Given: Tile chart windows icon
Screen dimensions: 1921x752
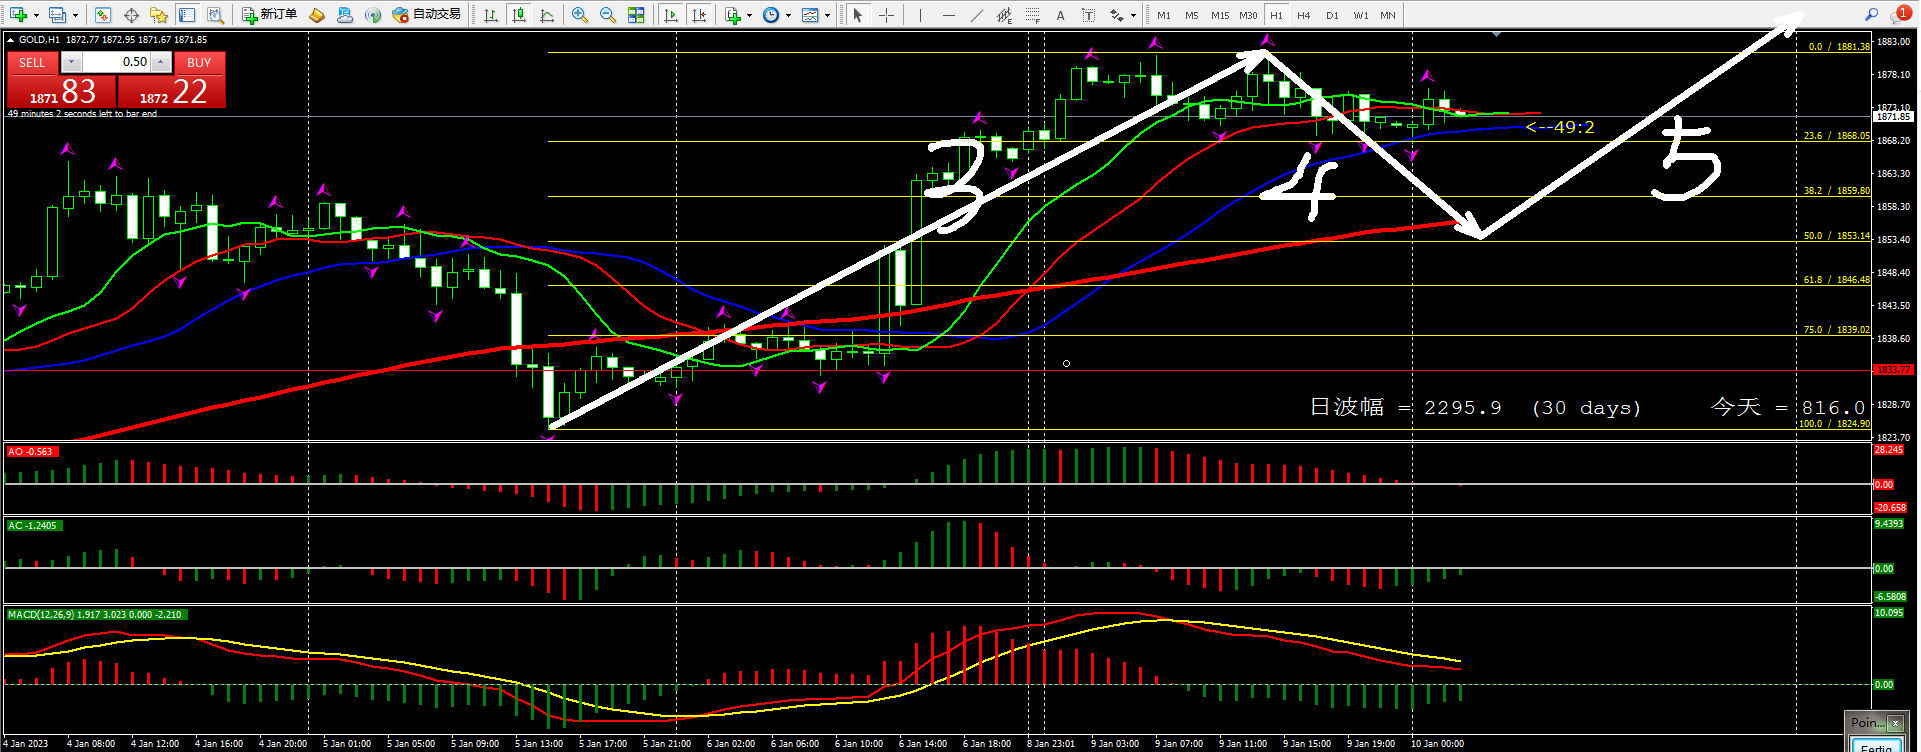Looking at the screenshot, I should (636, 15).
